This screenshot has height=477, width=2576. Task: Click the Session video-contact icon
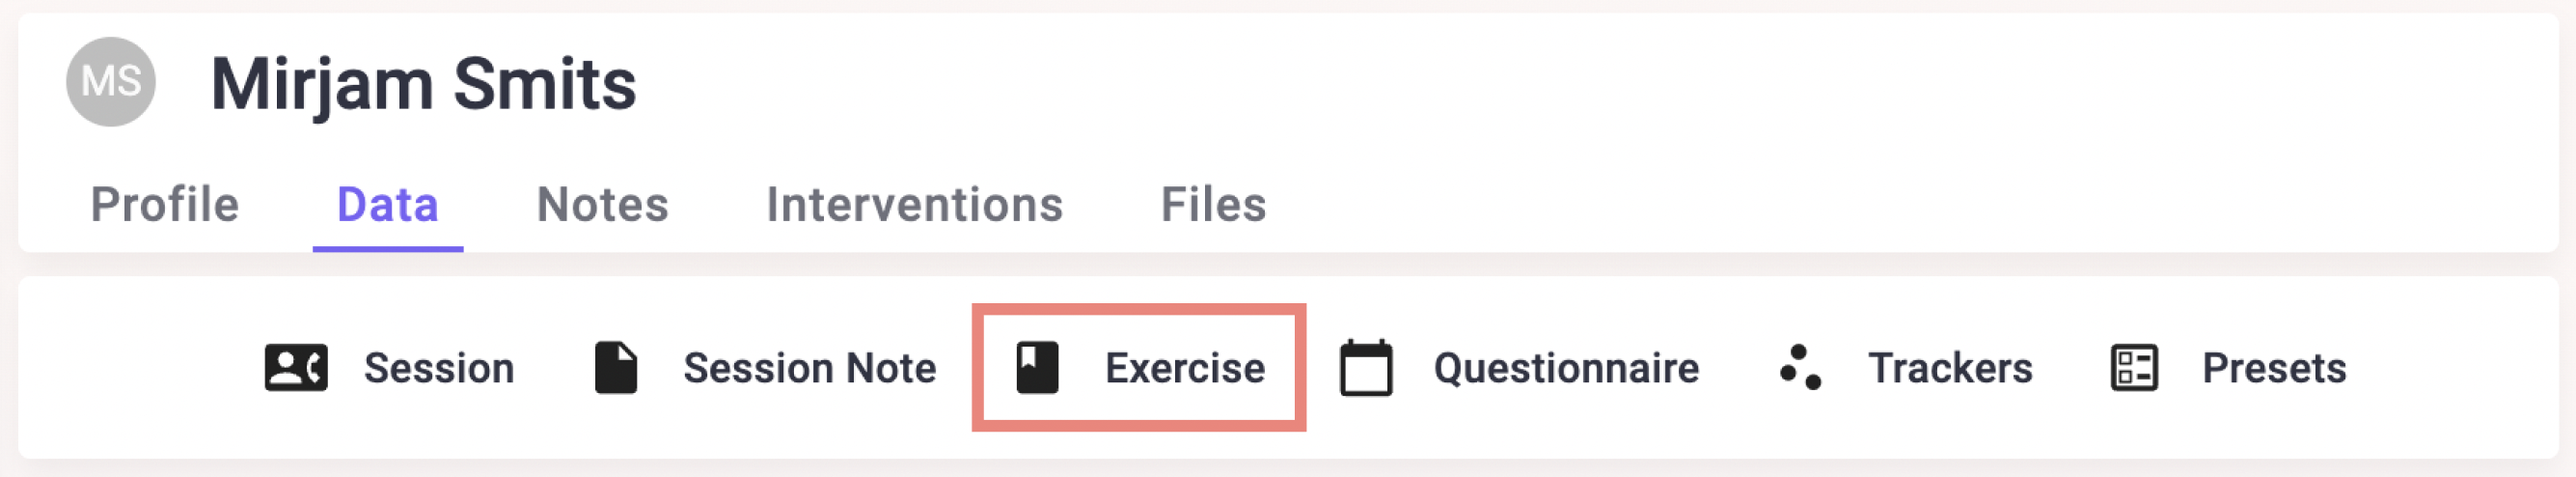point(295,368)
